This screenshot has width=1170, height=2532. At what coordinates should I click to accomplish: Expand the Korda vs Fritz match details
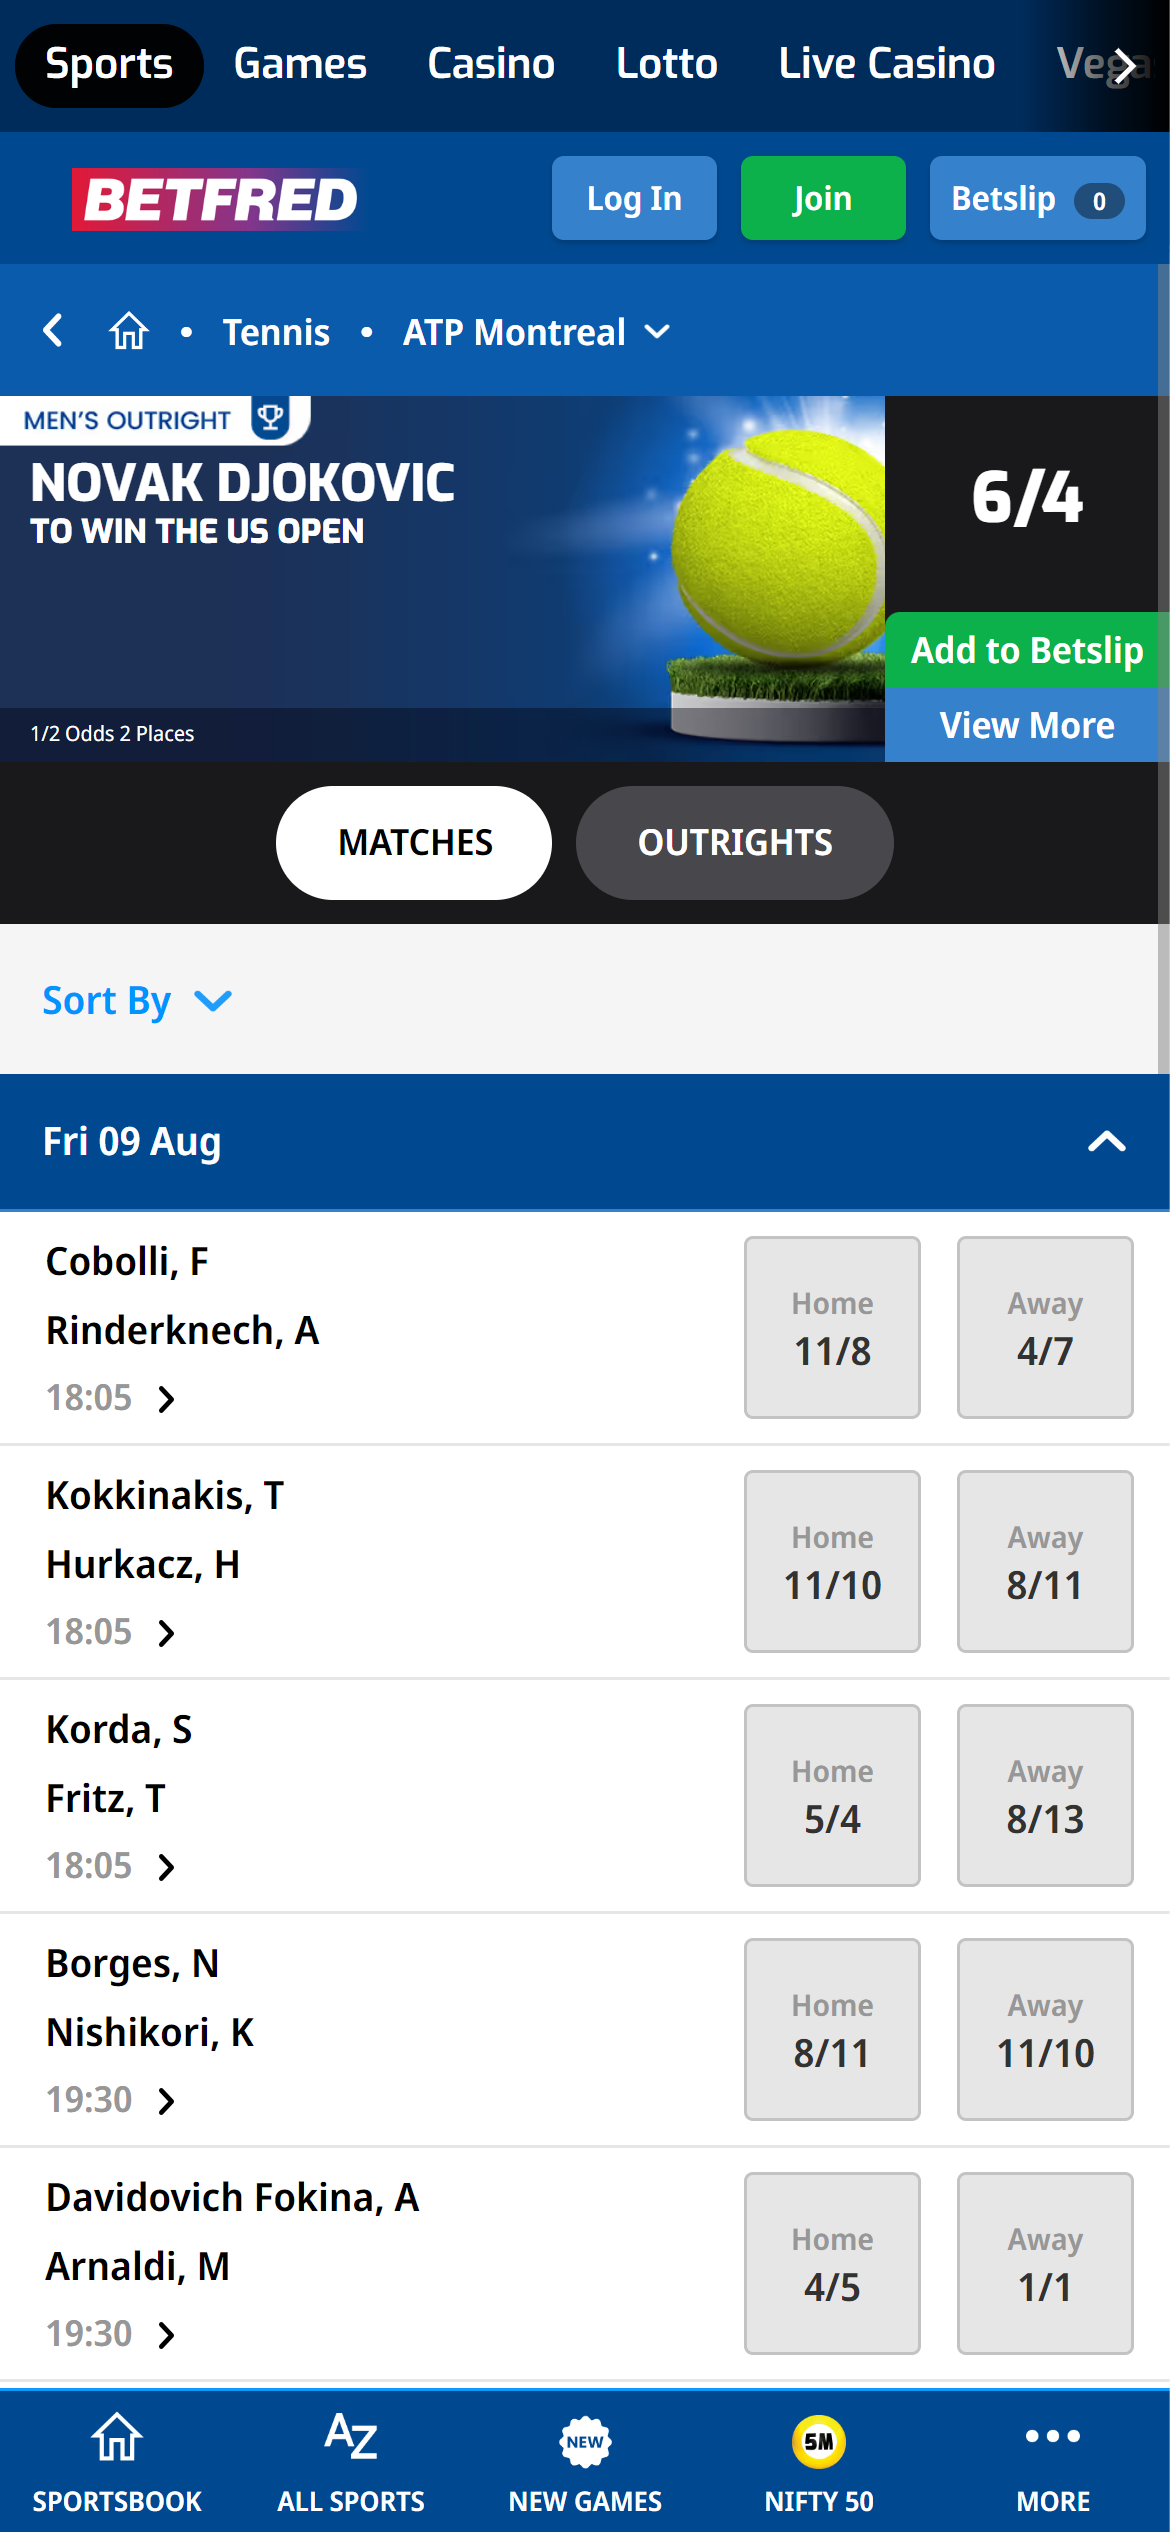click(x=166, y=1865)
